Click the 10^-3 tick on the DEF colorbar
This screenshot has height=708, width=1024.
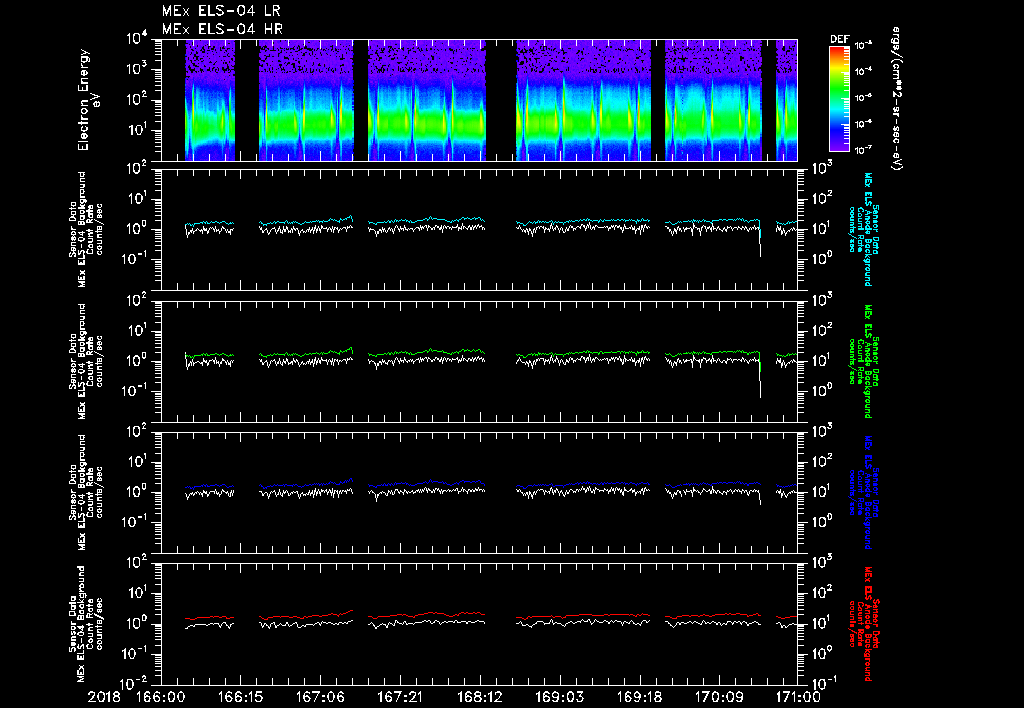coord(864,45)
